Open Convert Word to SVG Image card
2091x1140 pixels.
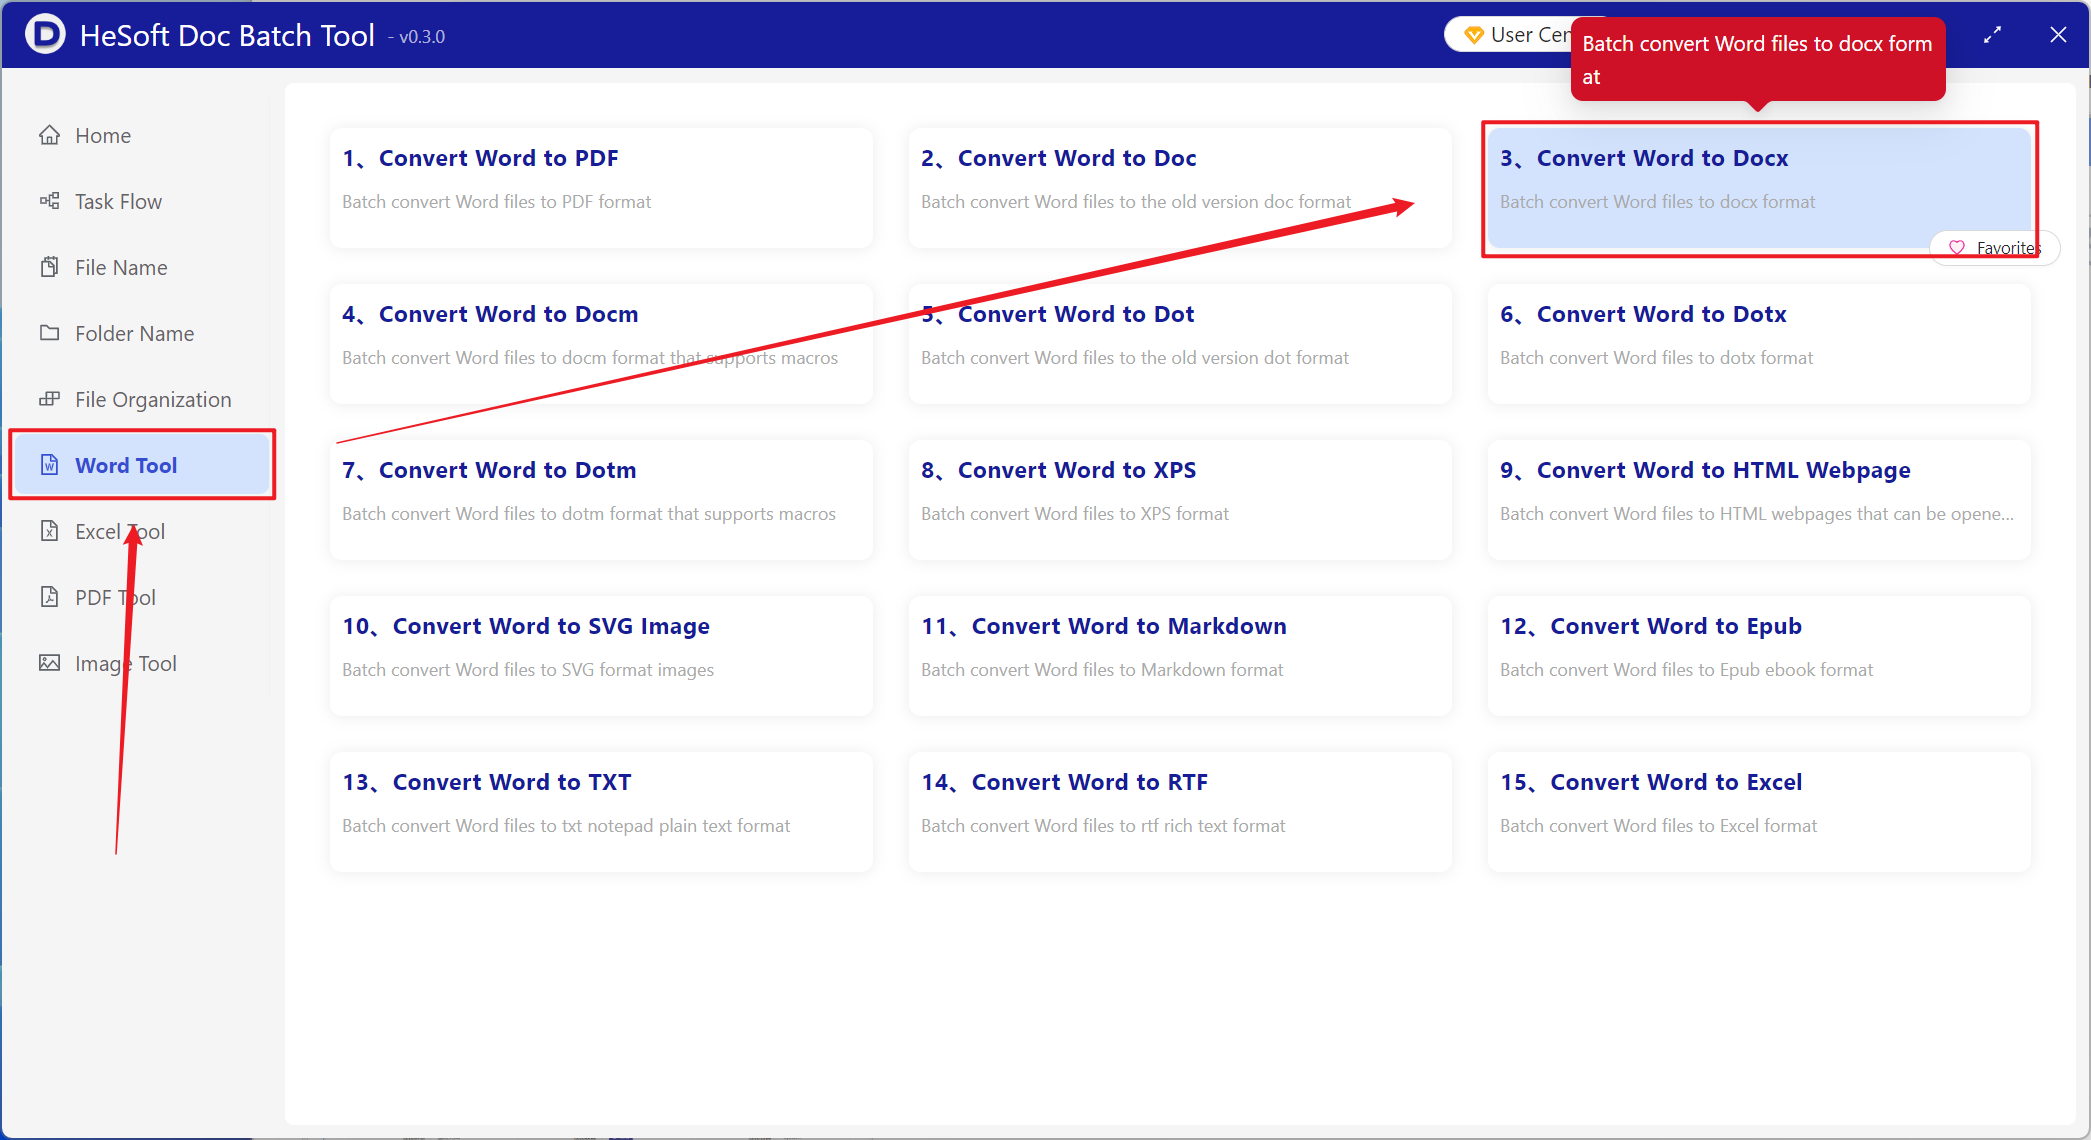click(x=601, y=655)
